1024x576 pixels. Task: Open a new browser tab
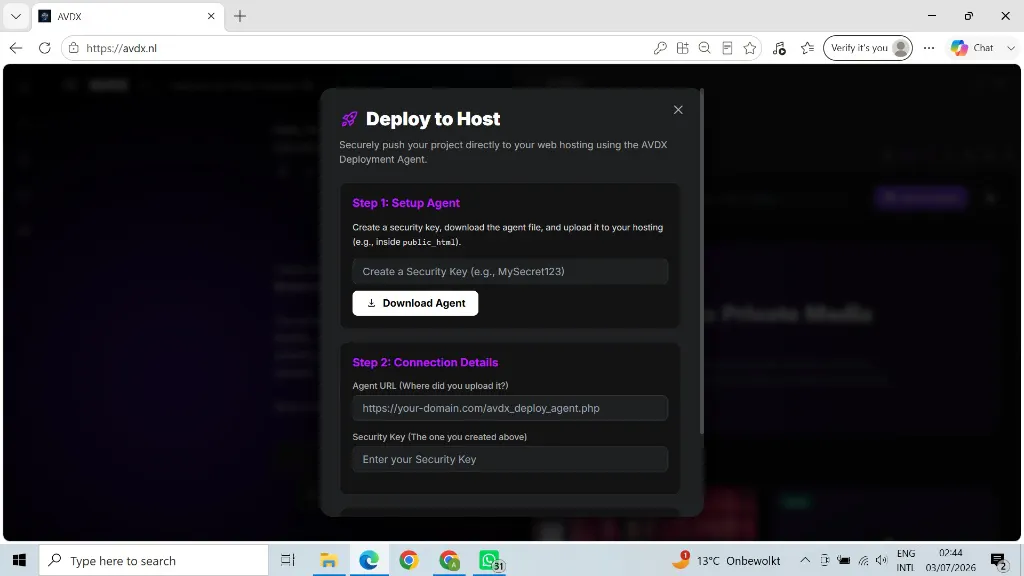240,16
